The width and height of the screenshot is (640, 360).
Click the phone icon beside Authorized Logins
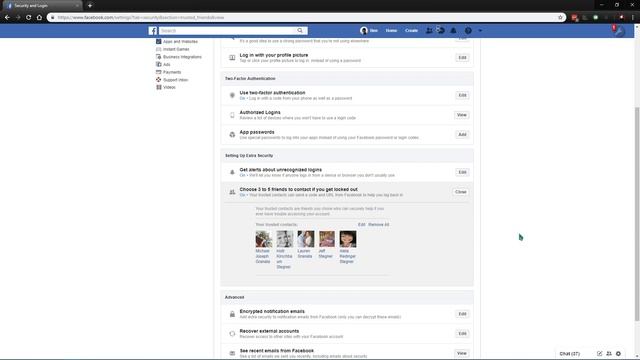point(232,115)
